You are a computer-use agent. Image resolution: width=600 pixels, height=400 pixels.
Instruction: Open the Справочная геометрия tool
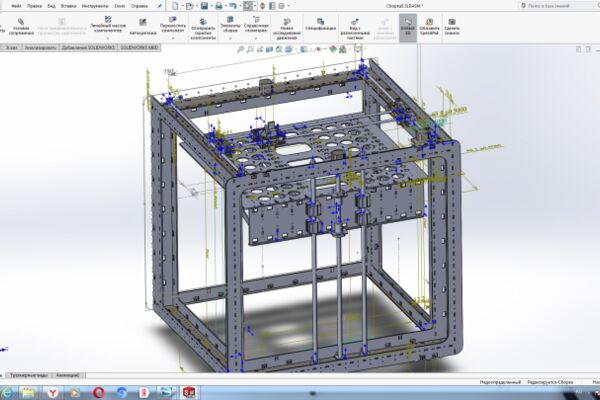(x=256, y=24)
